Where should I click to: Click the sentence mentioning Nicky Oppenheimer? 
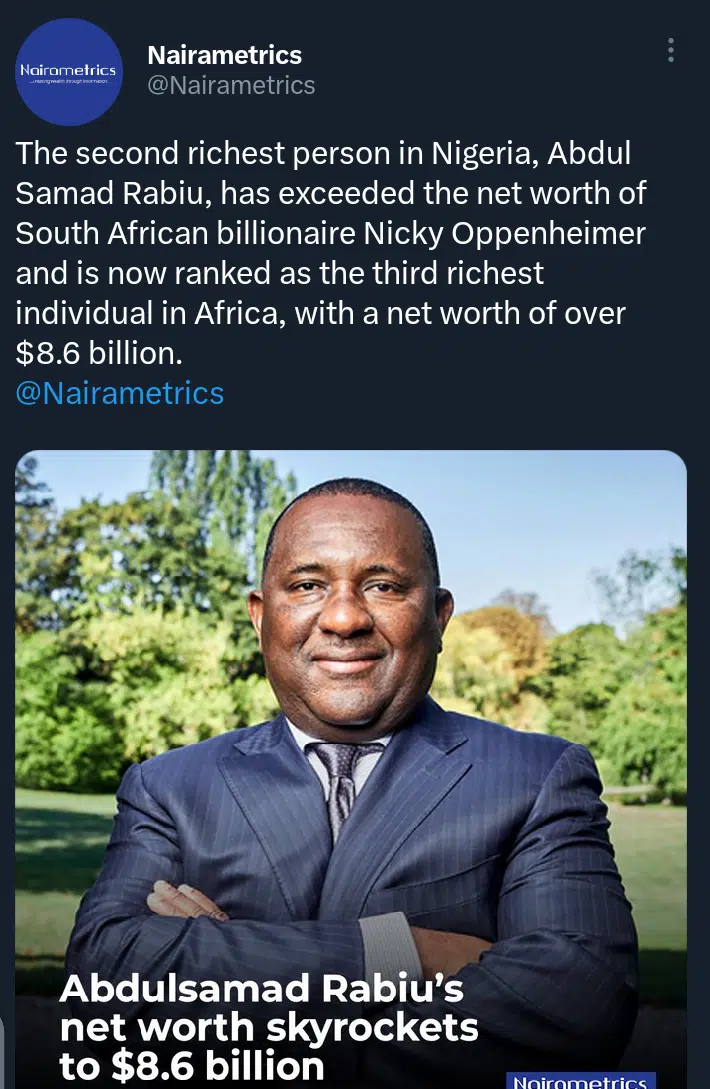click(x=330, y=233)
